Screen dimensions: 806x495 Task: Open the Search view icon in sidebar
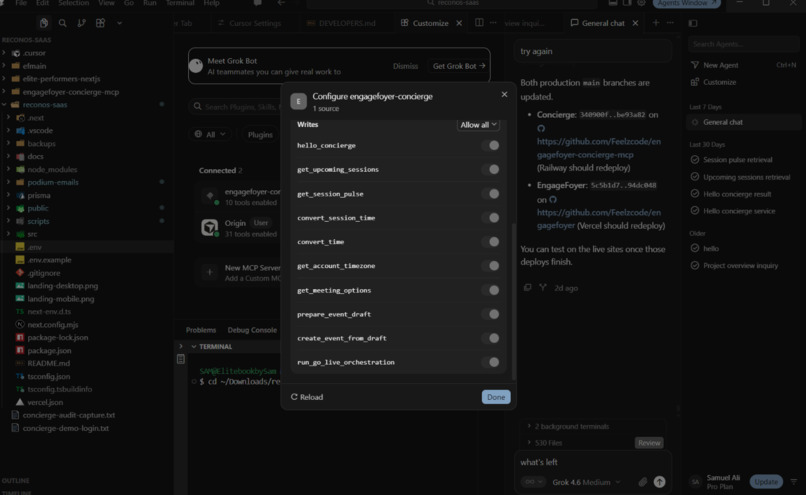click(x=62, y=23)
